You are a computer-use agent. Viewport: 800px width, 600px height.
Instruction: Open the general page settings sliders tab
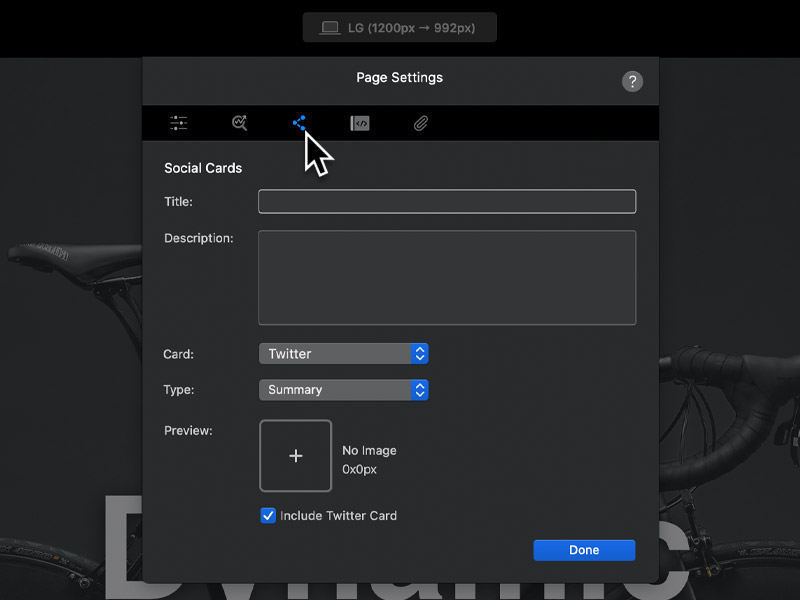click(x=179, y=123)
